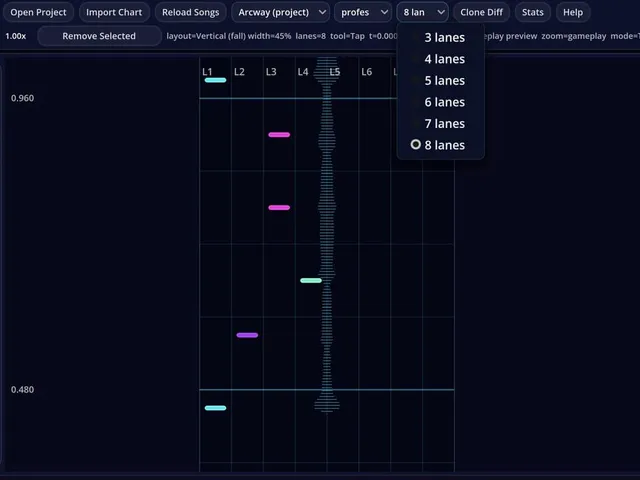The height and width of the screenshot is (480, 640).
Task: Click the Clone Diff button
Action: pos(481,12)
